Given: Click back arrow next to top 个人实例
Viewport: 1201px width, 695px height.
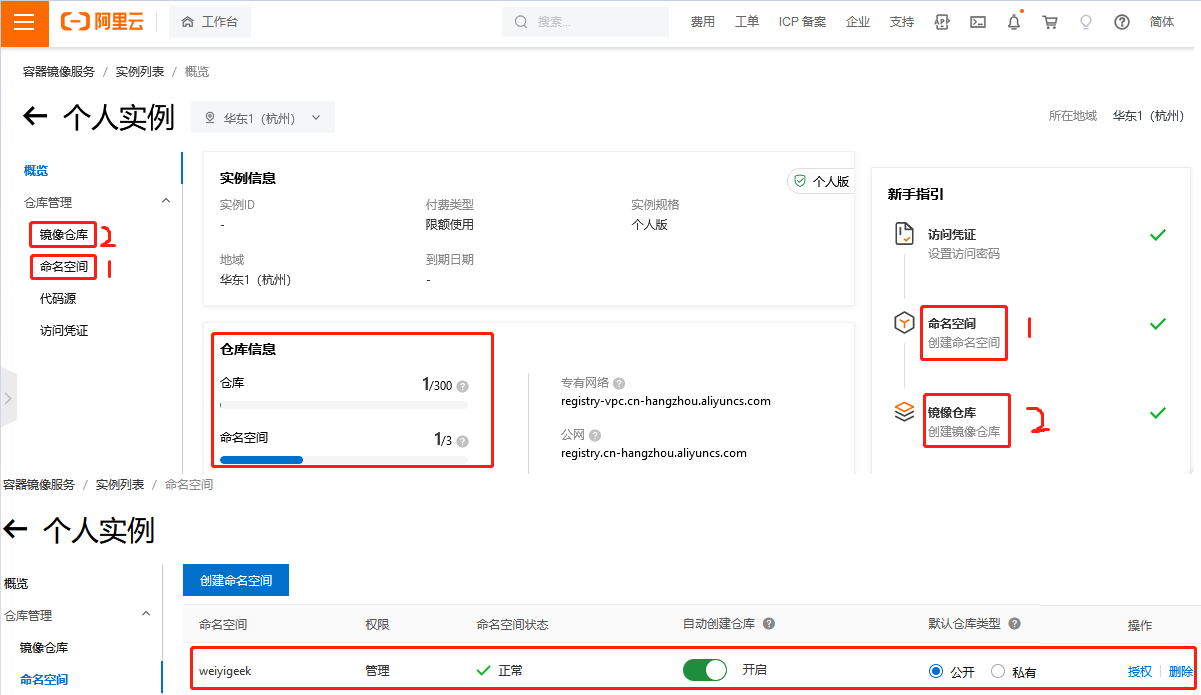Looking at the screenshot, I should (x=35, y=117).
